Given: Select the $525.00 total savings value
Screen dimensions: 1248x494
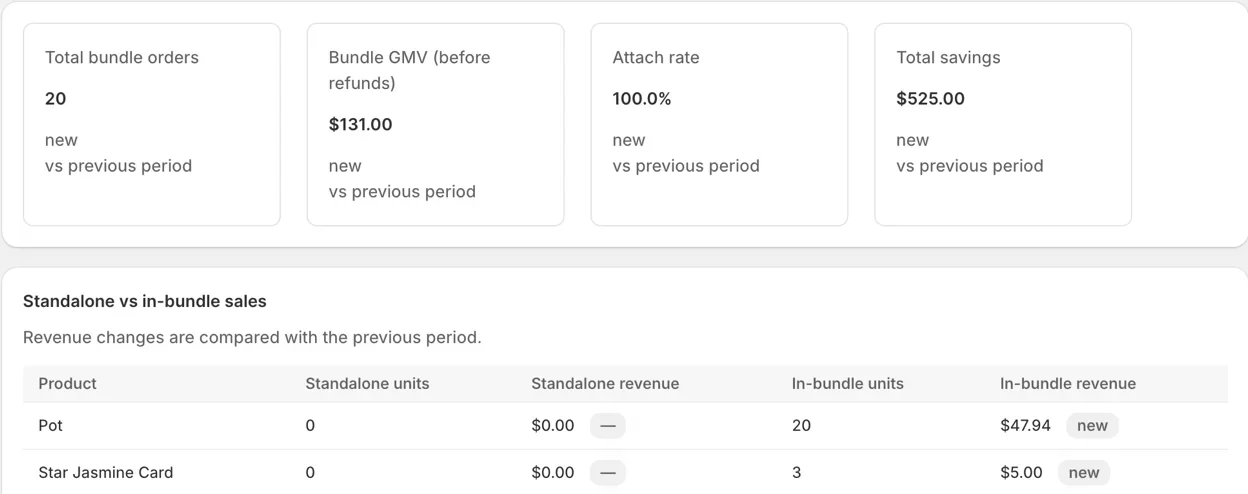Looking at the screenshot, I should click(931, 99).
